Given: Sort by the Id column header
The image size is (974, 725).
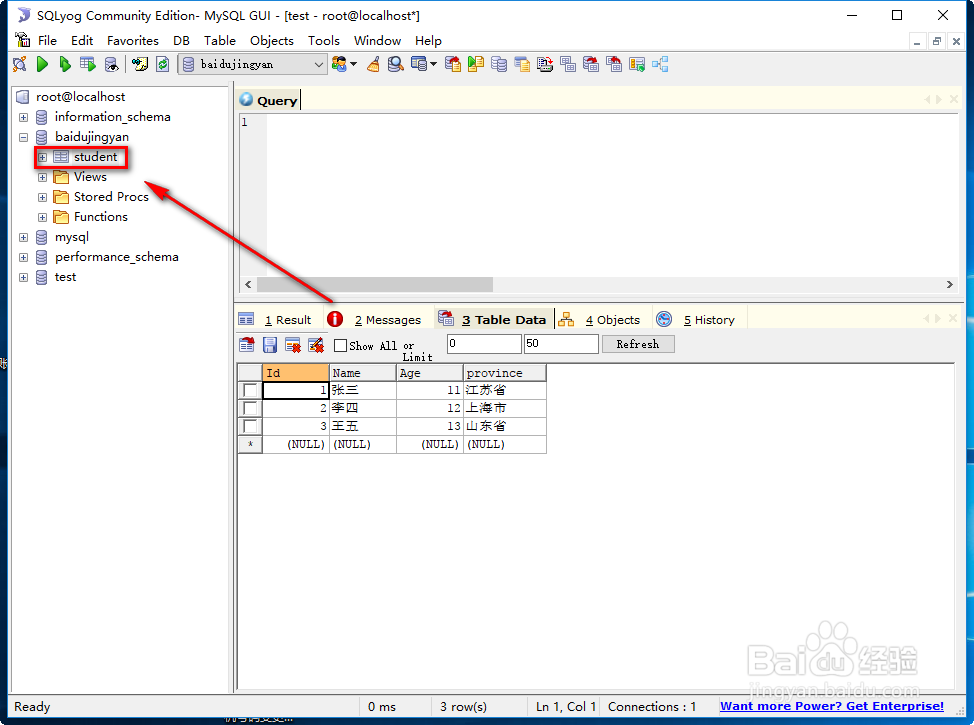Looking at the screenshot, I should 296,373.
